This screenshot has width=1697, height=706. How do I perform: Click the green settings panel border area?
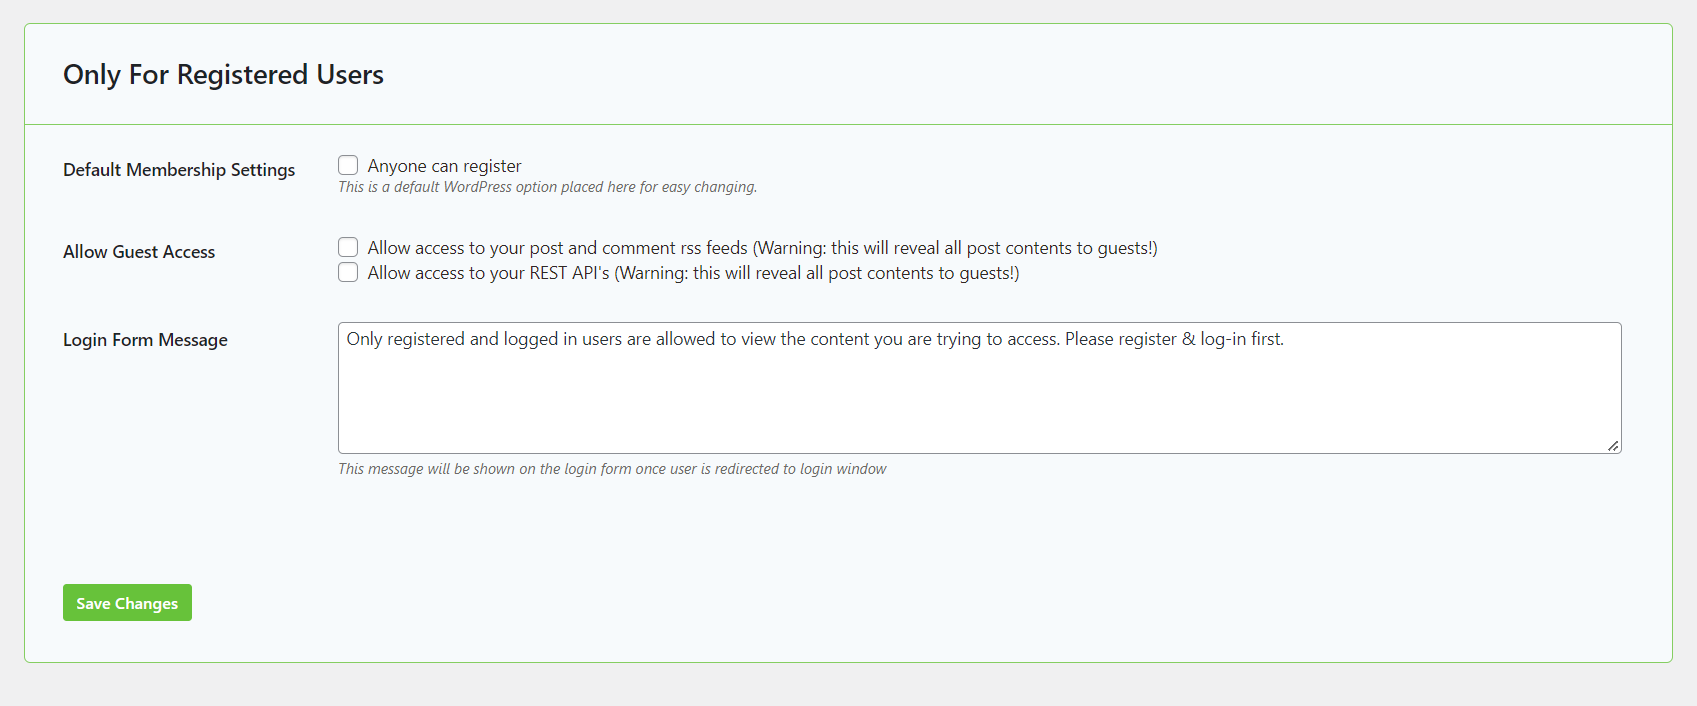coord(26,350)
